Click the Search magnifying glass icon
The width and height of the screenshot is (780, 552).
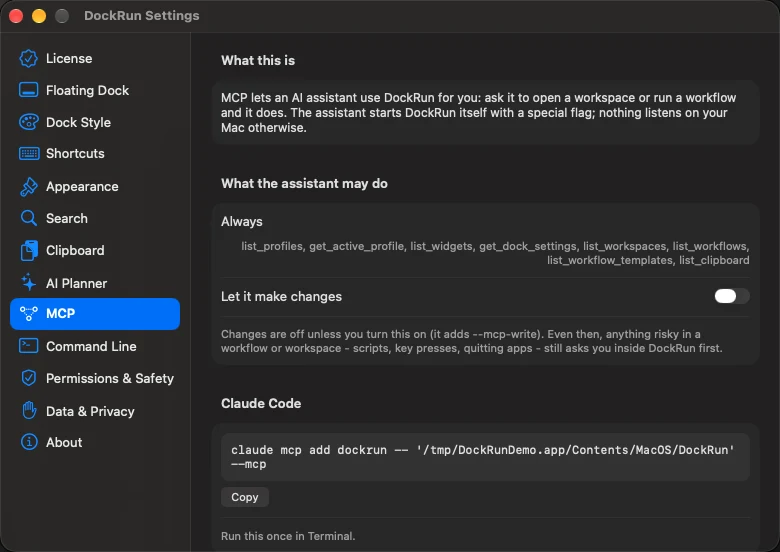pos(28,218)
